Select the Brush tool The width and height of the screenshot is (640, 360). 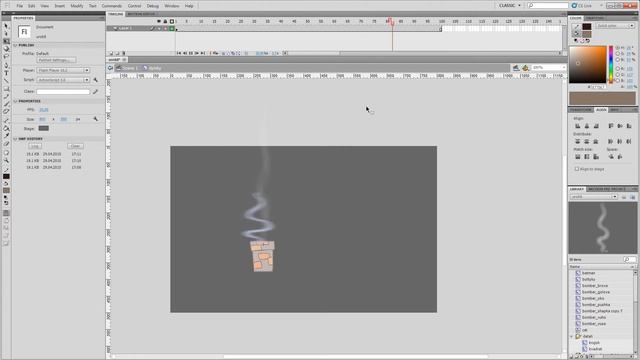coord(6,104)
